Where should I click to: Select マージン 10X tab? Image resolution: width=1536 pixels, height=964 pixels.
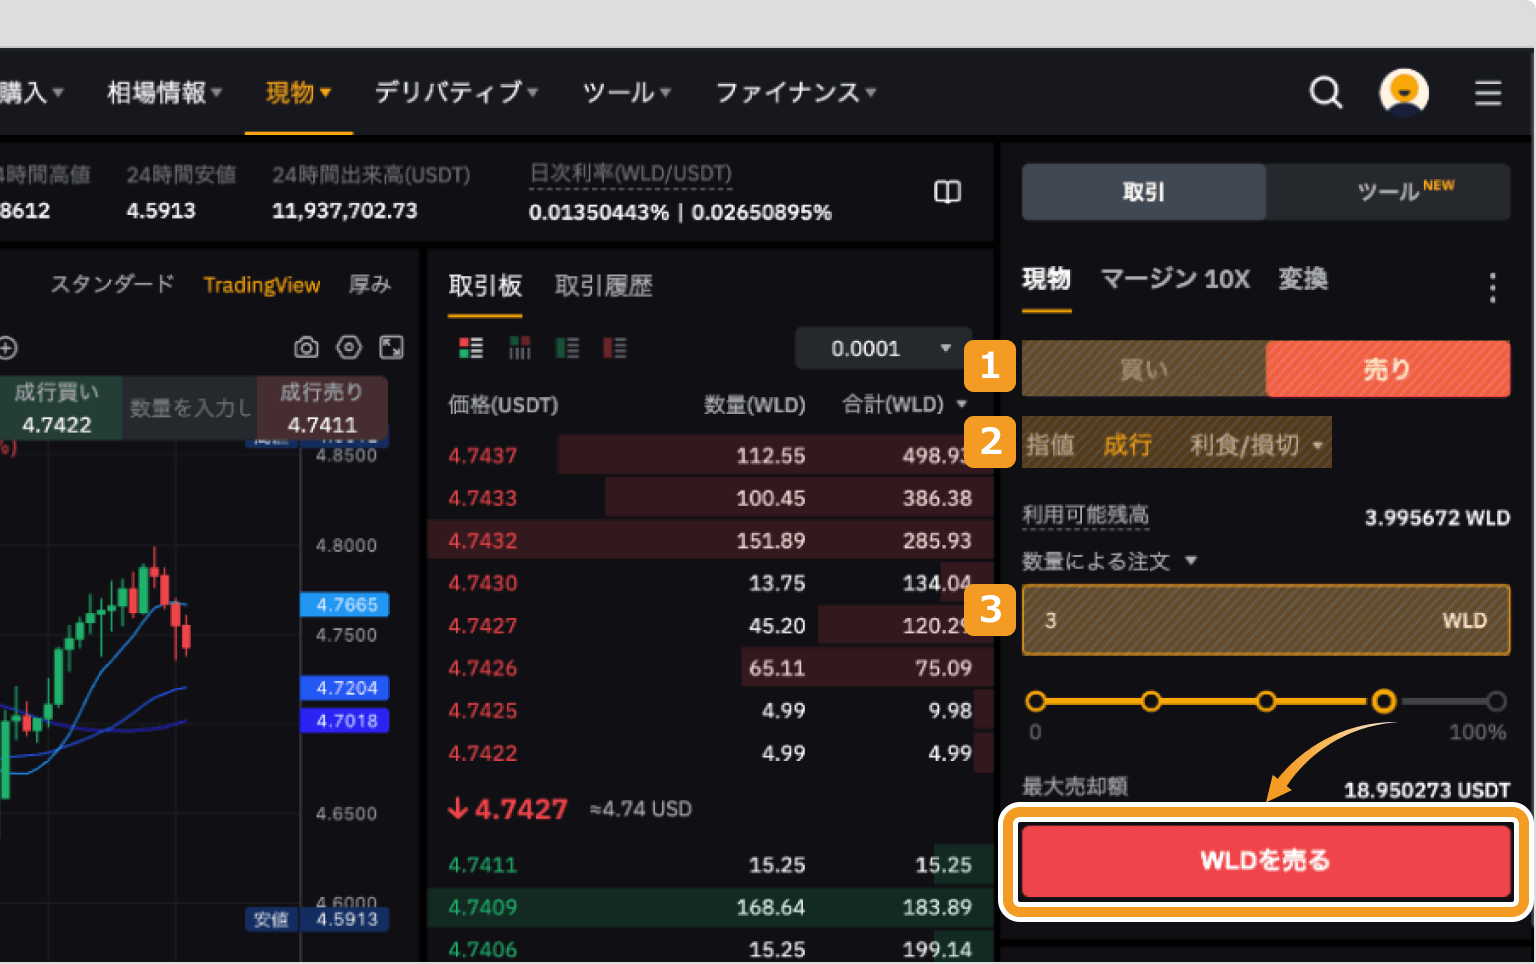click(x=1175, y=279)
